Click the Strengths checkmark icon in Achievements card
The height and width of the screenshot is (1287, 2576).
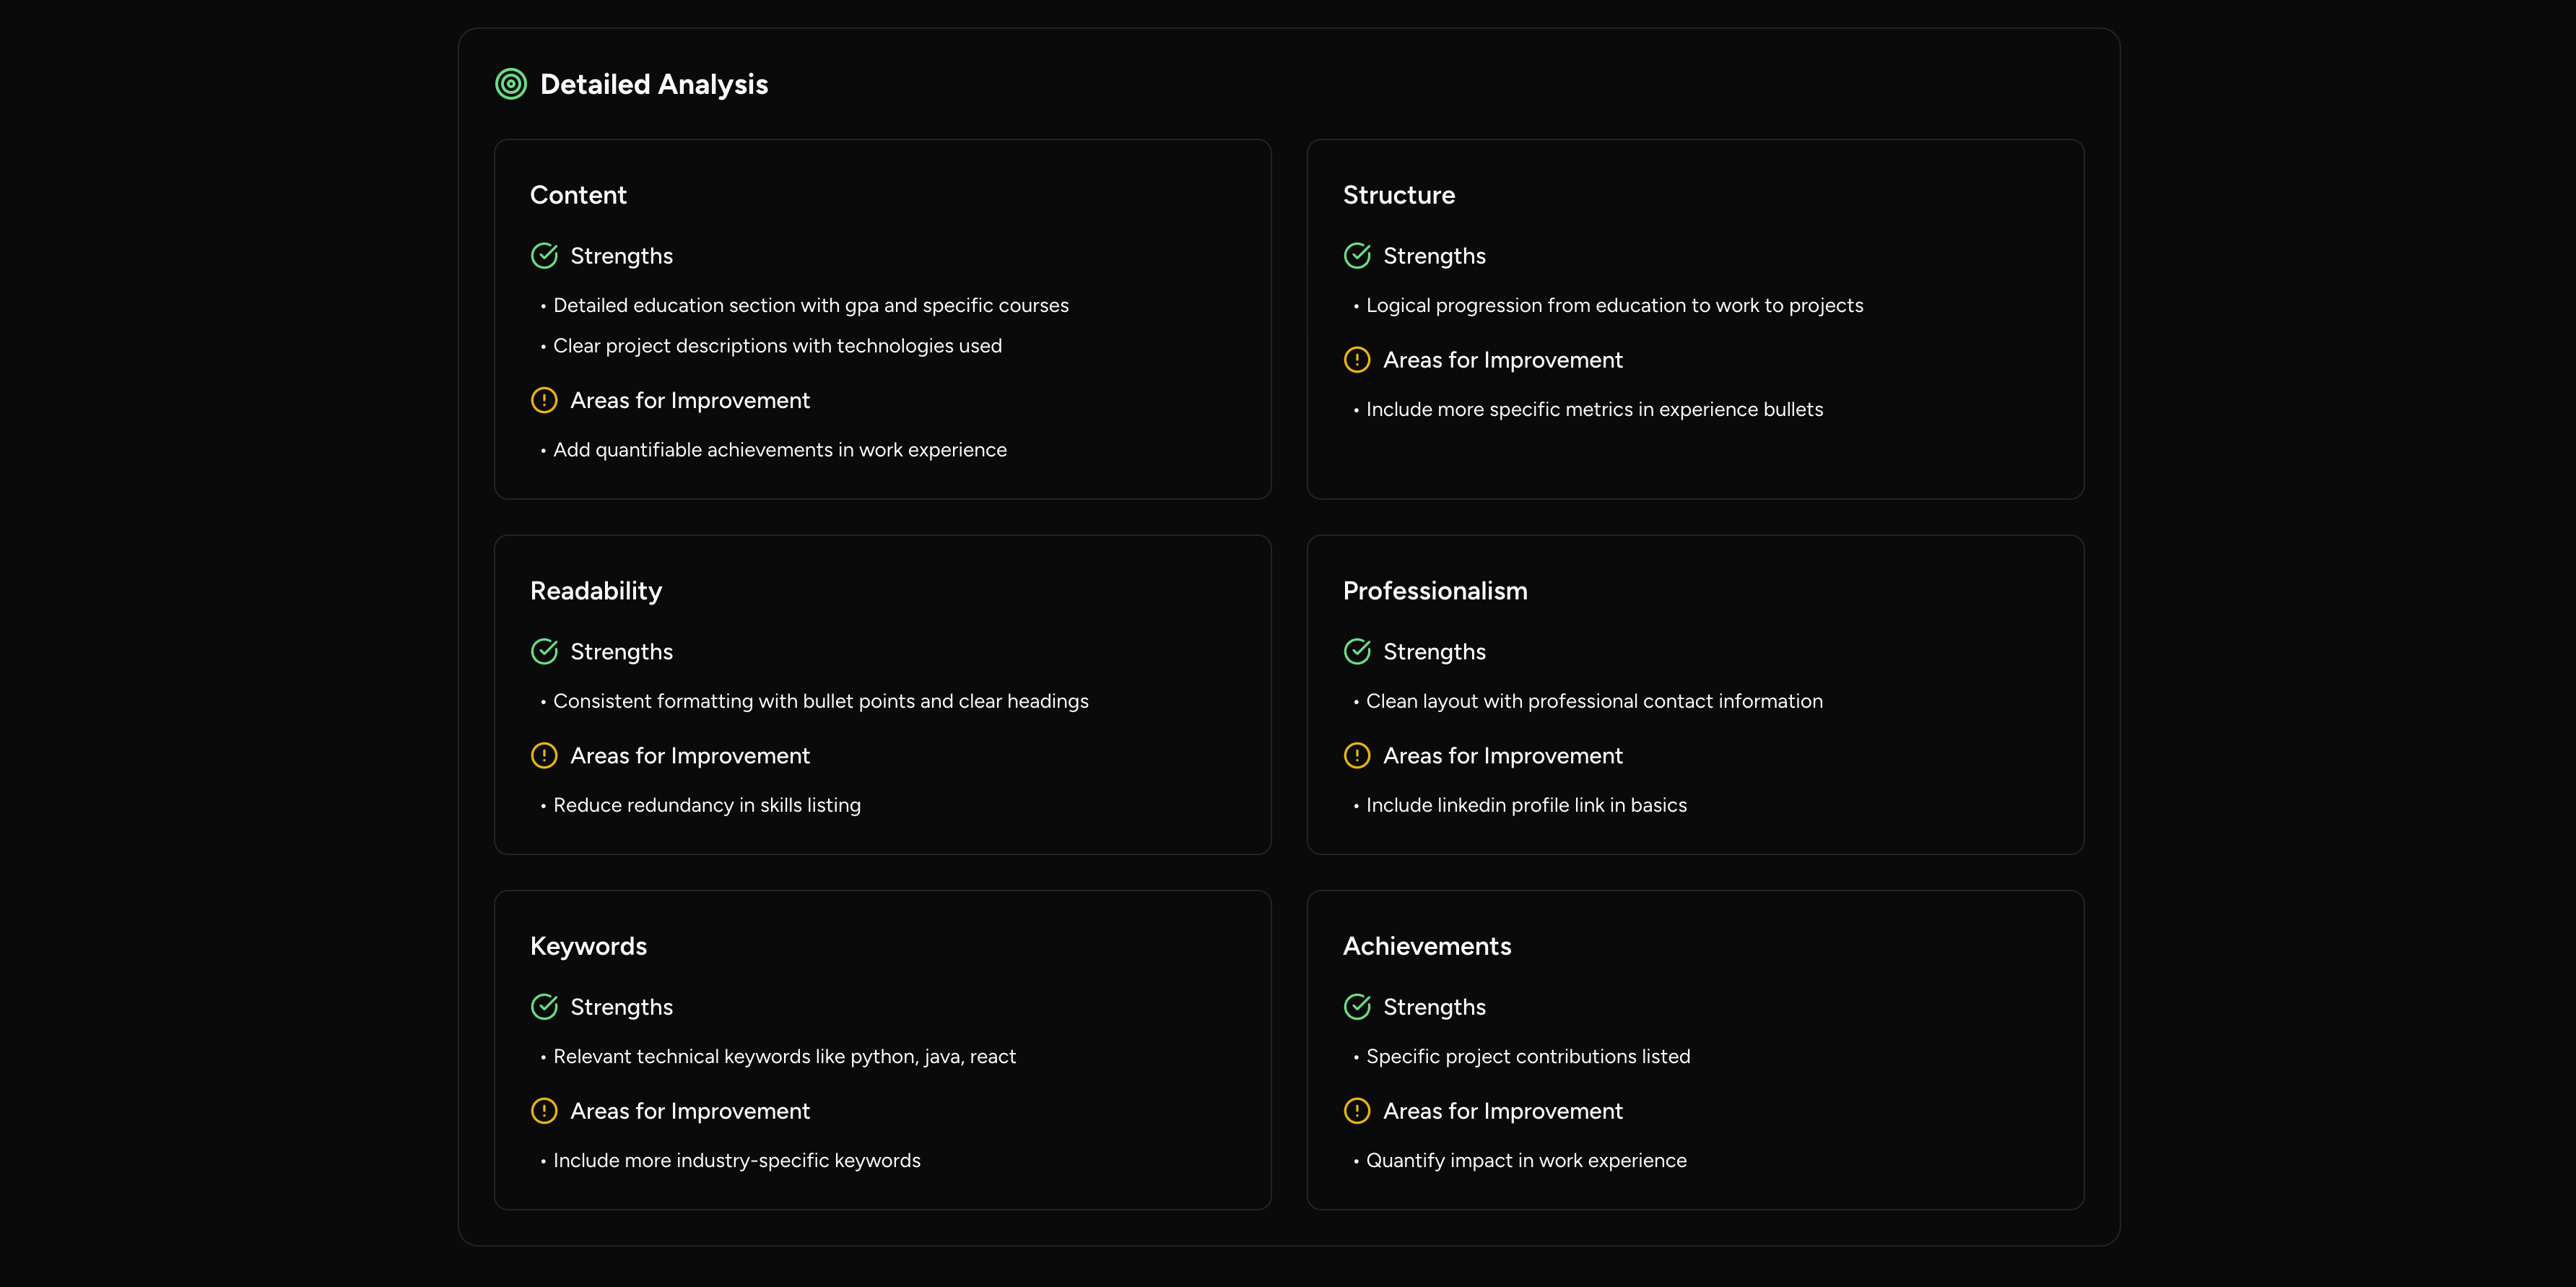[x=1357, y=1007]
